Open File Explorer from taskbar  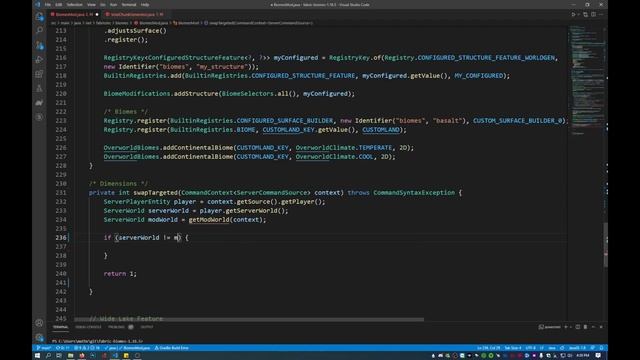coord(71,356)
